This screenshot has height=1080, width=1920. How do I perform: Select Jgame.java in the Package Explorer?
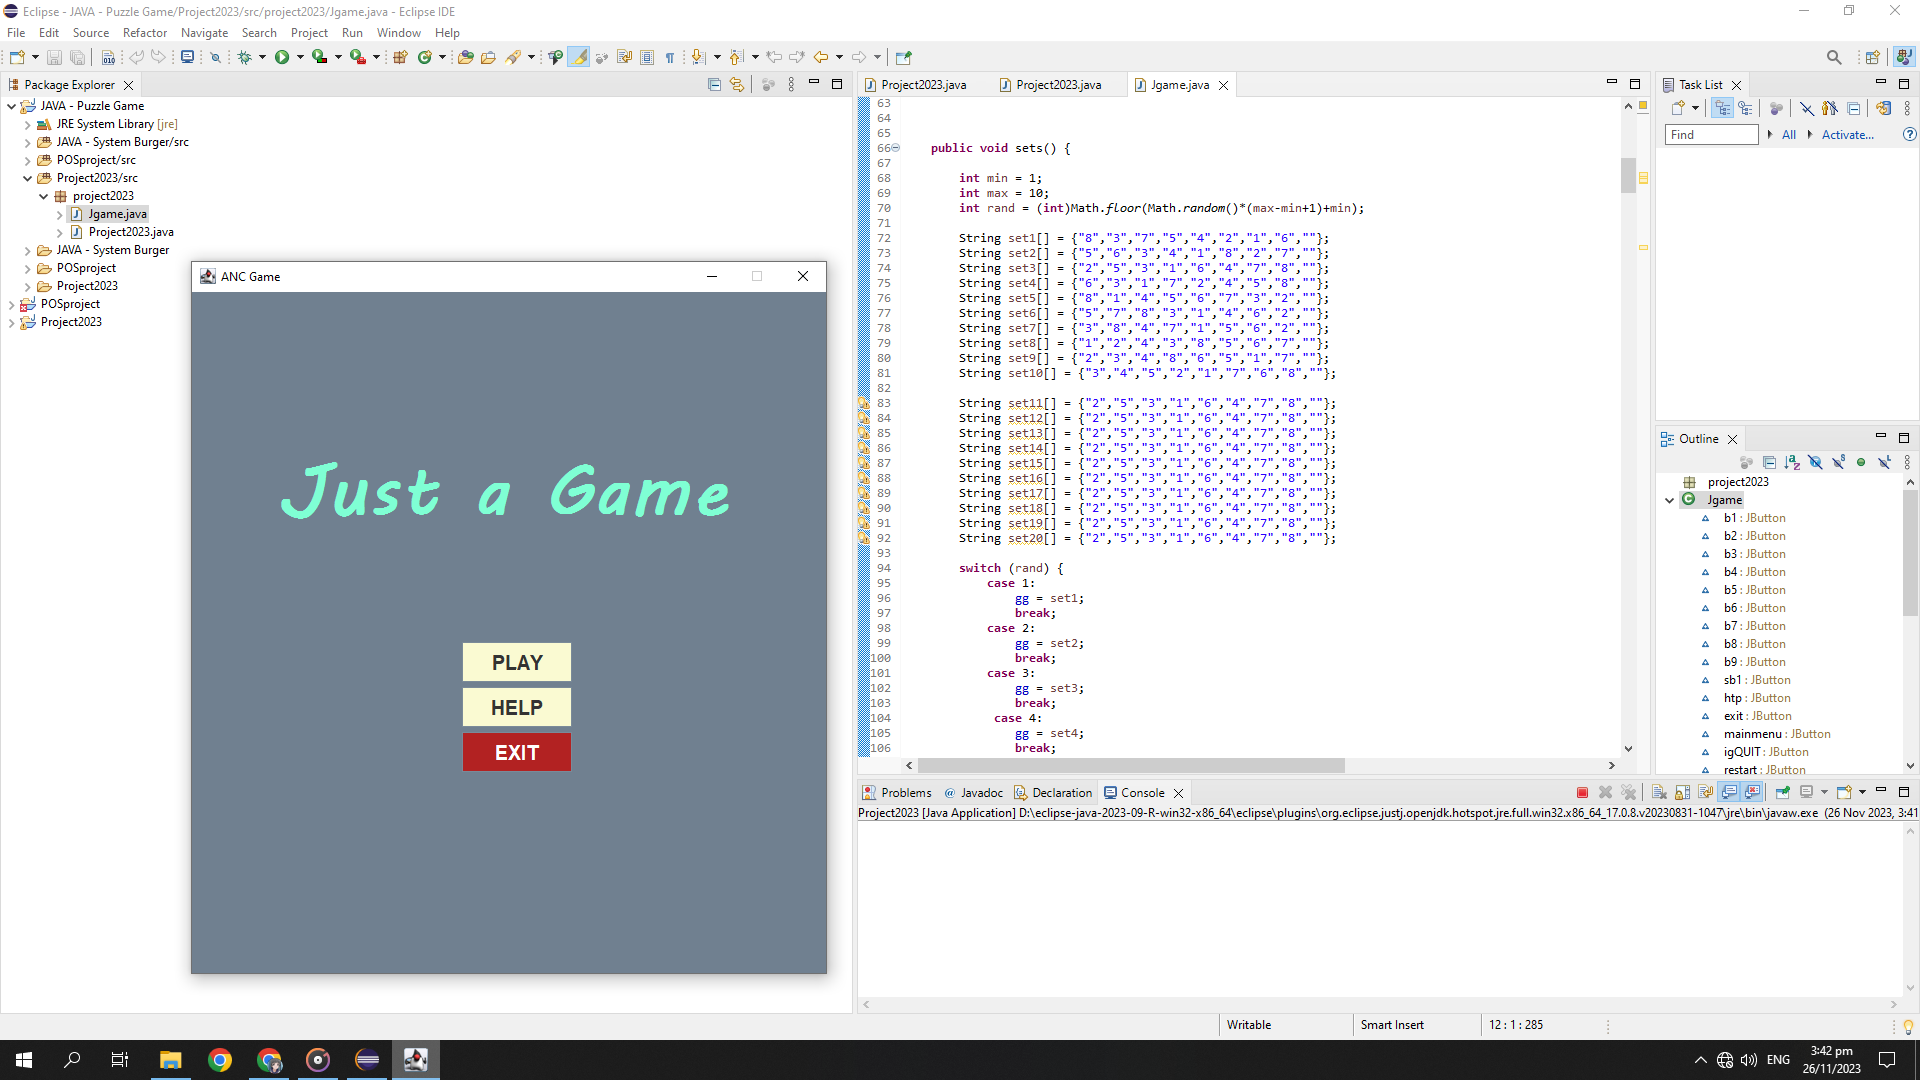[x=118, y=214]
